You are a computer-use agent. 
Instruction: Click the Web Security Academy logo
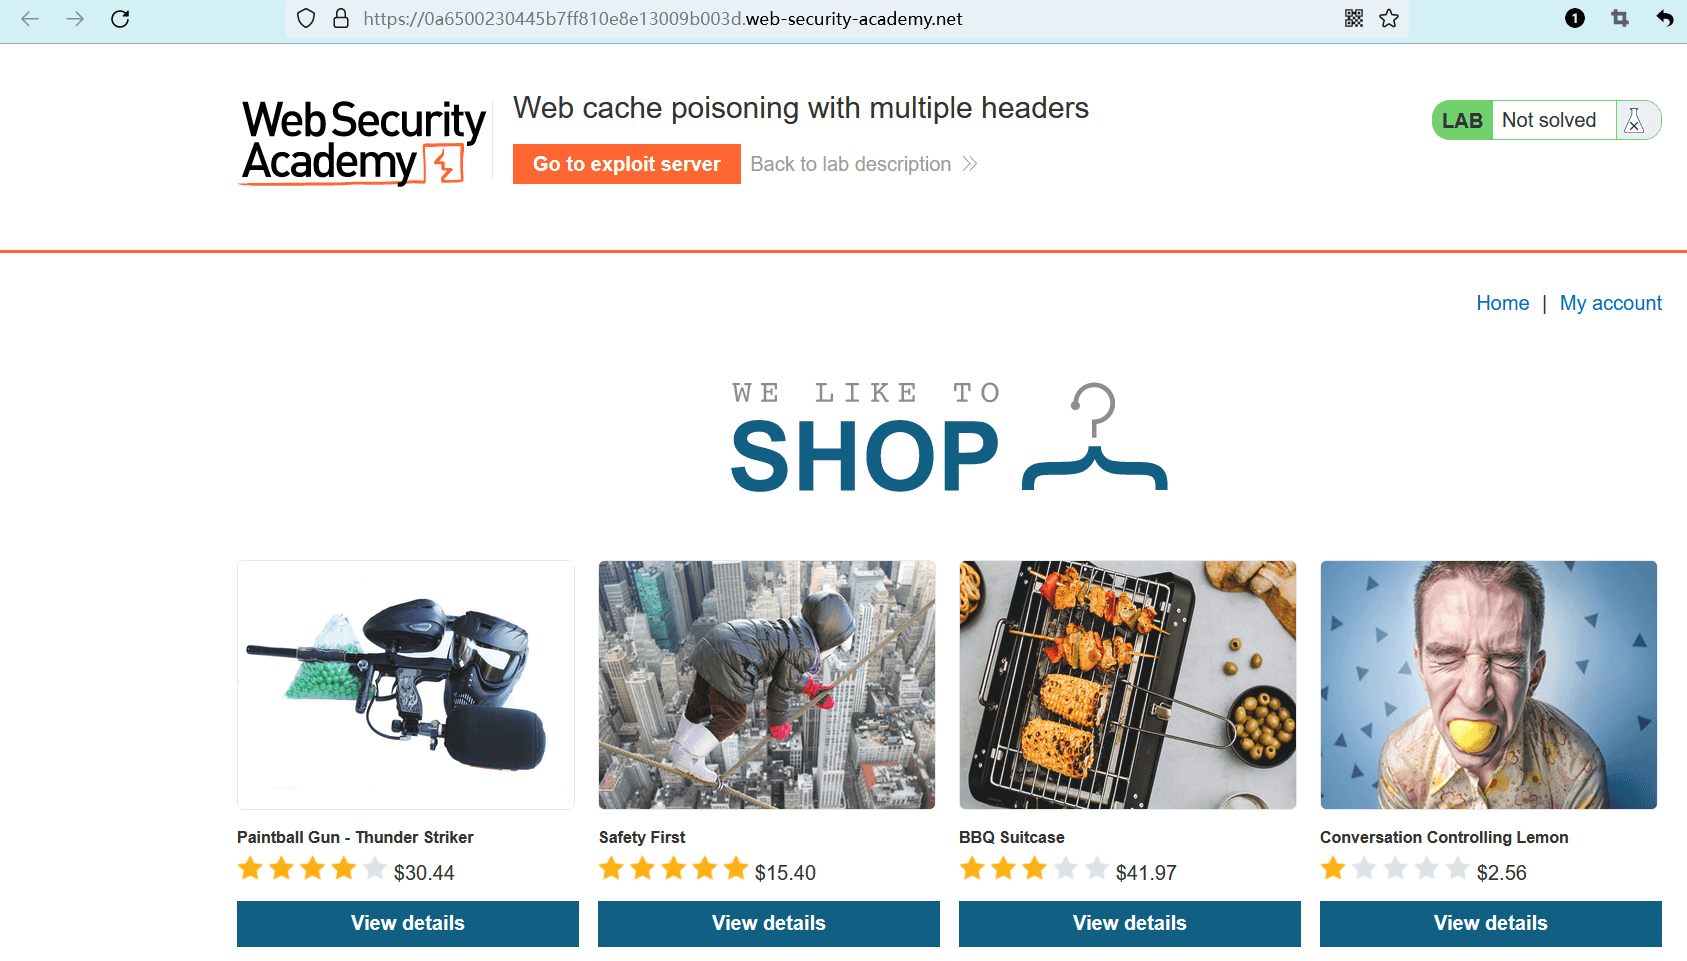point(364,142)
